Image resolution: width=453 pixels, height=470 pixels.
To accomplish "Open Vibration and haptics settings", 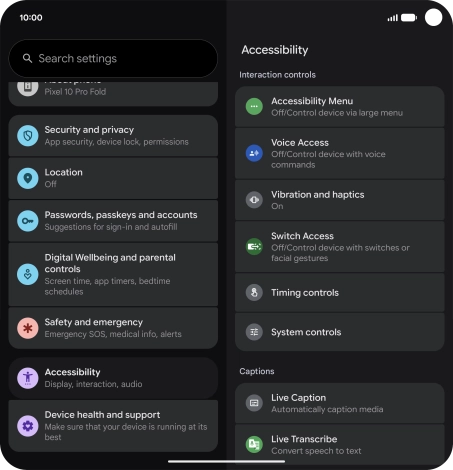I will click(x=340, y=200).
